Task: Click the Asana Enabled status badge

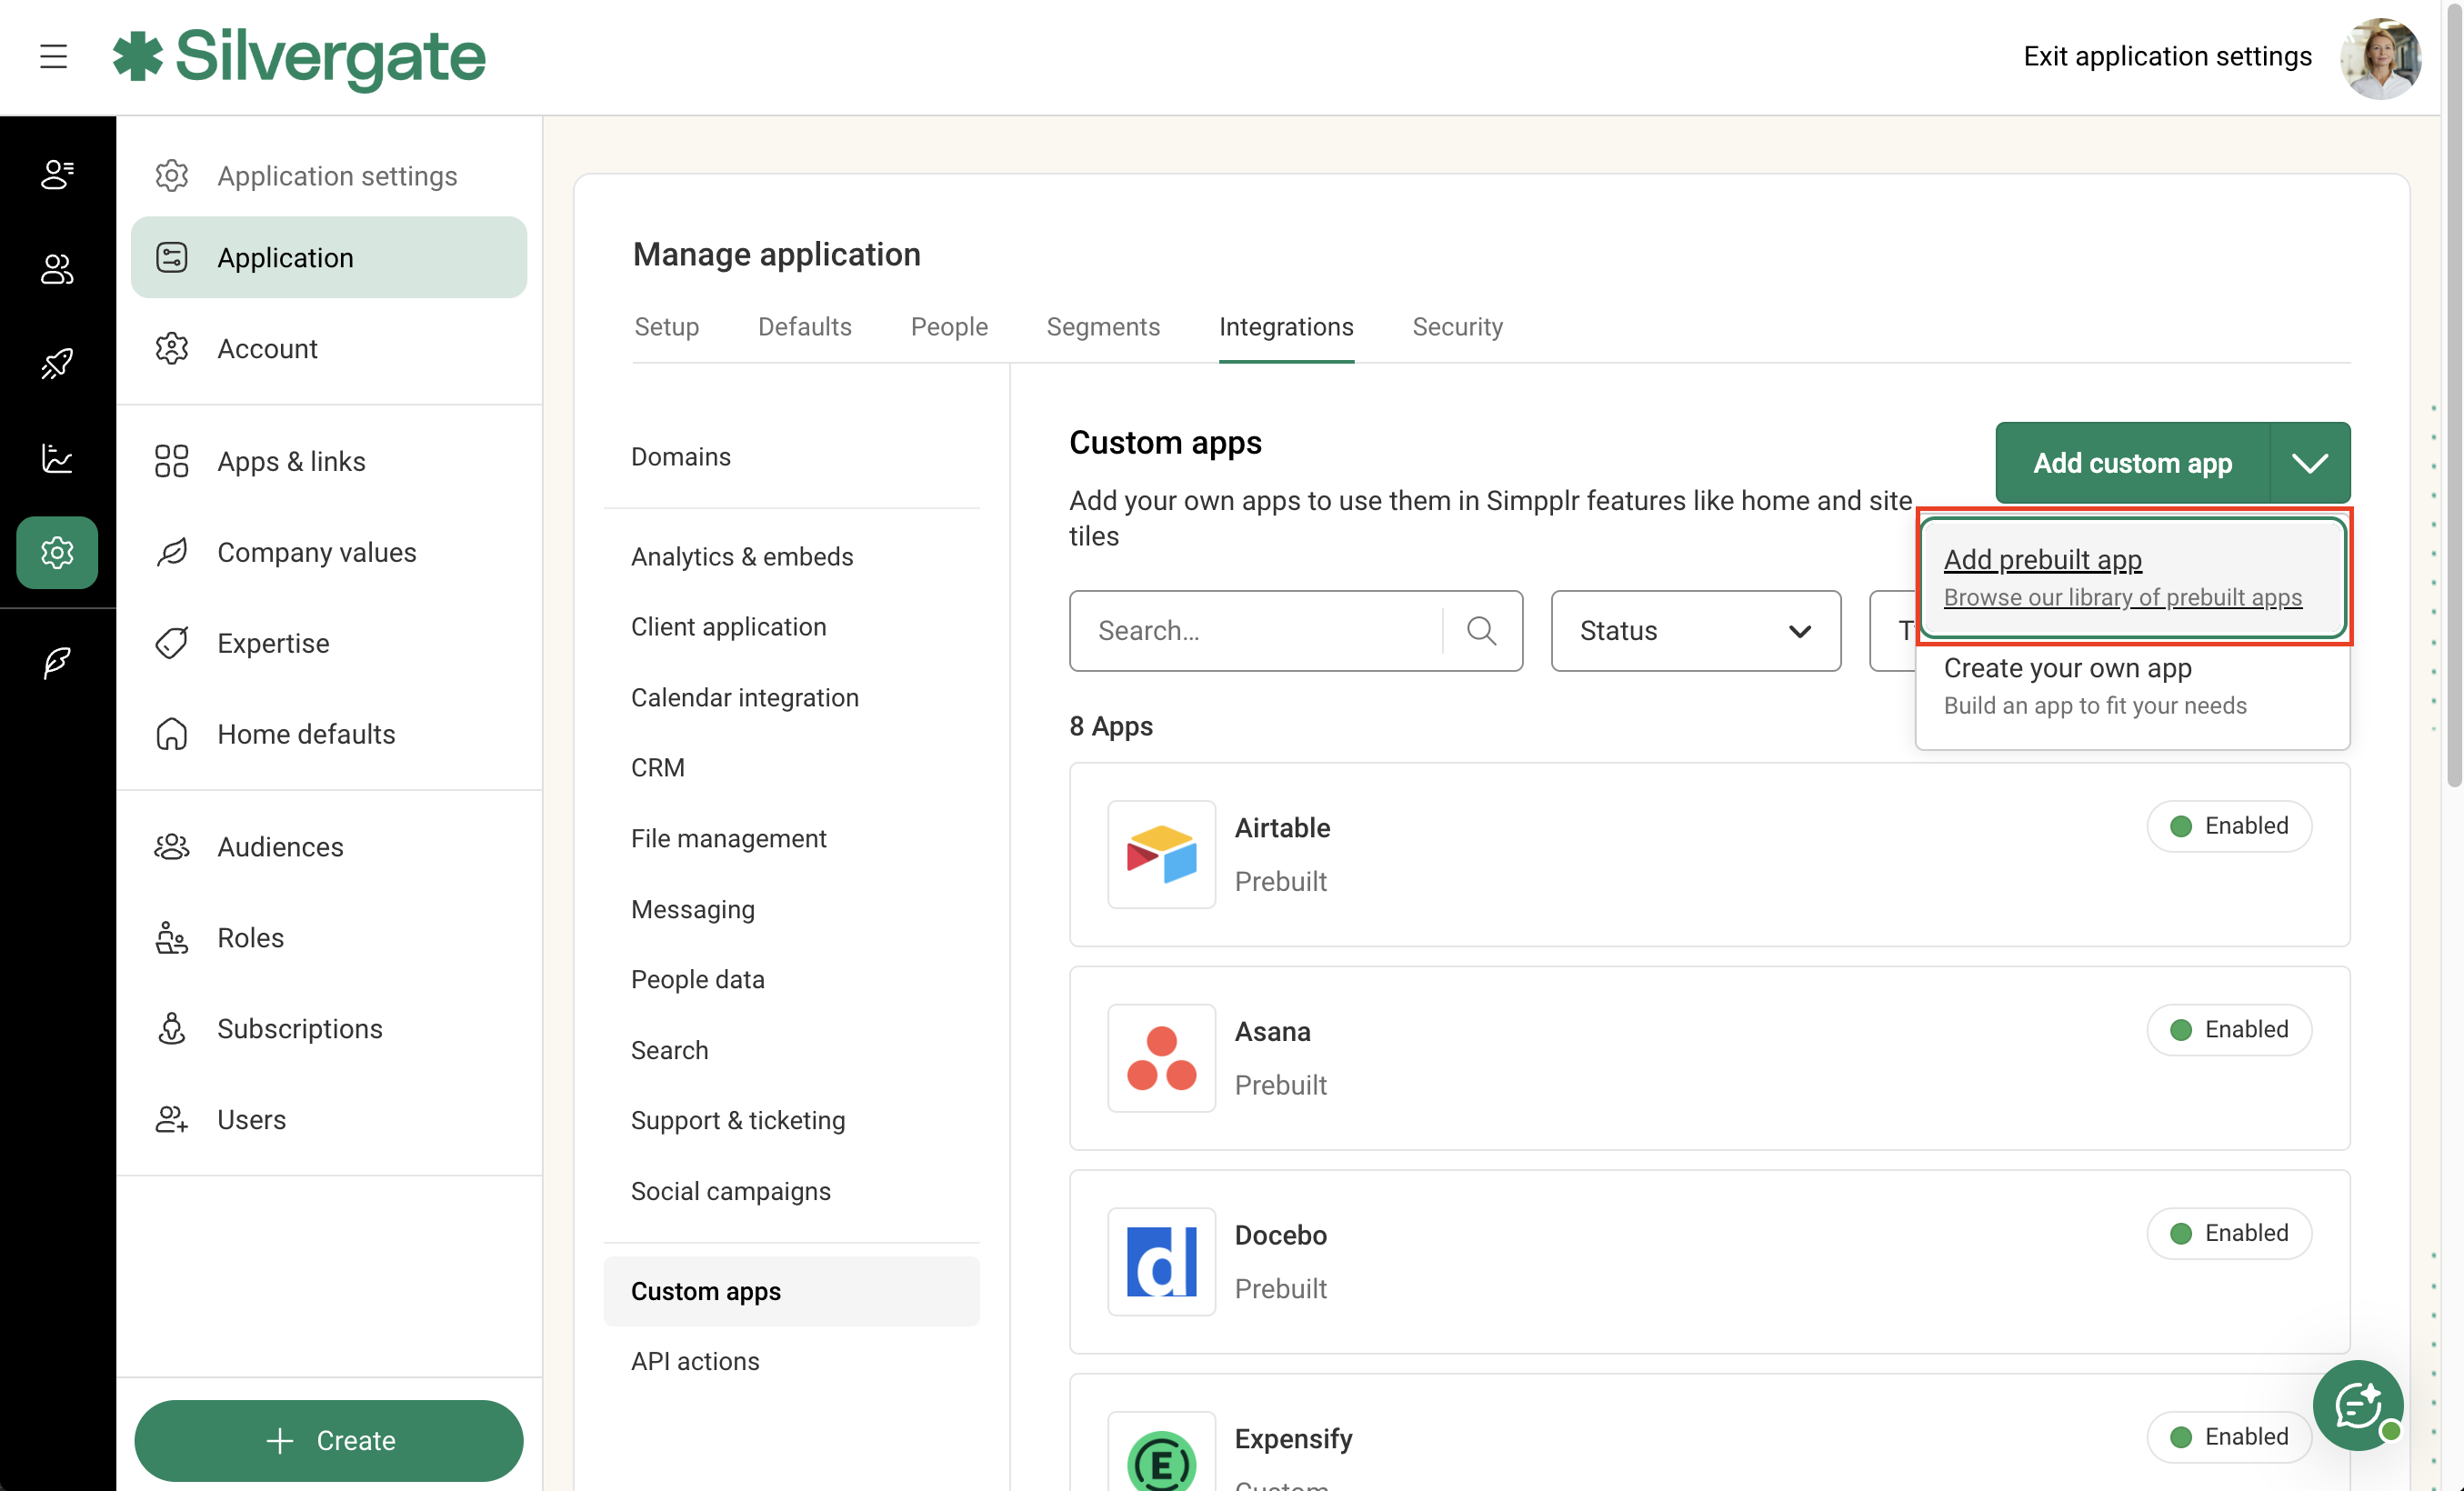Action: [2228, 1030]
